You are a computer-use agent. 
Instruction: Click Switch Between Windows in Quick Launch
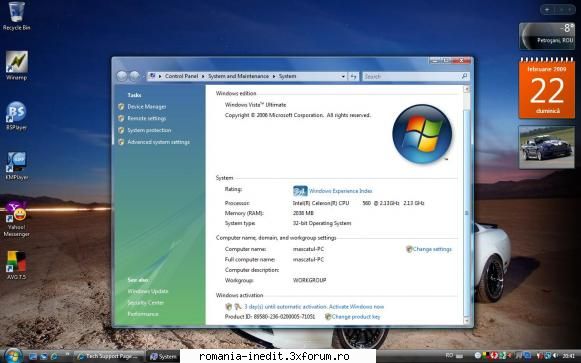coord(43,356)
